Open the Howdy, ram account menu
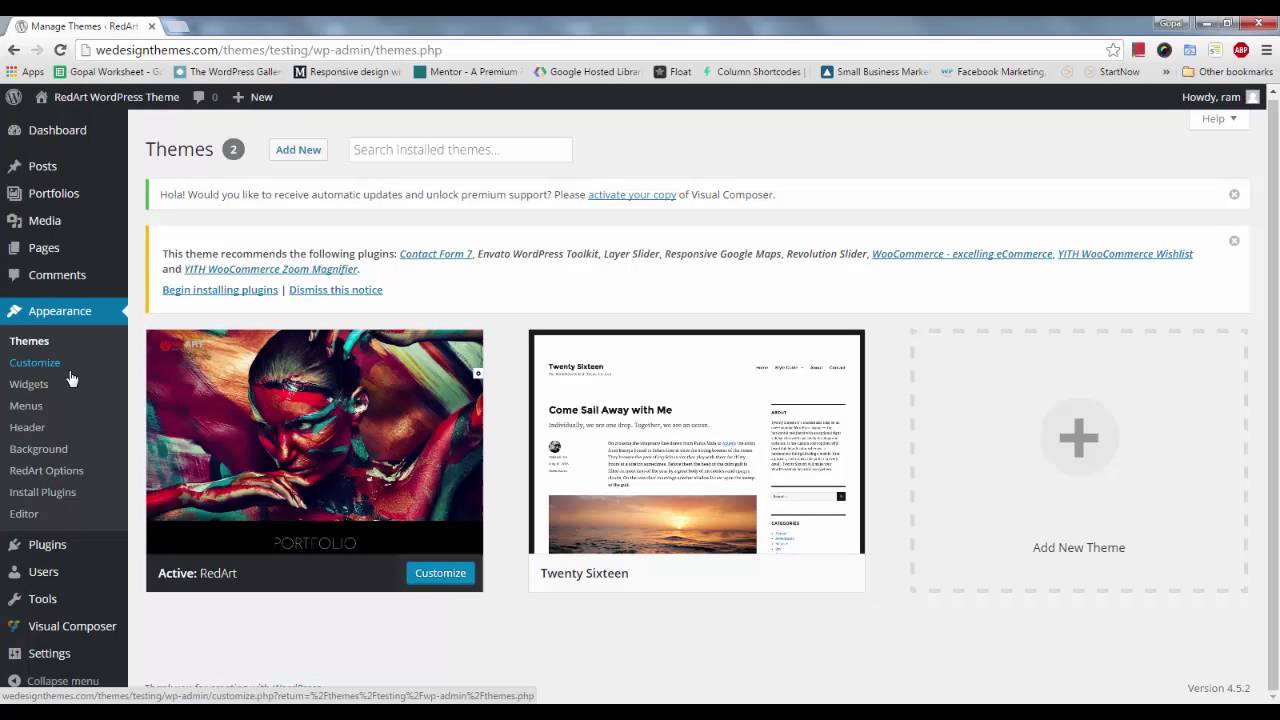Image resolution: width=1280 pixels, height=720 pixels. pos(1220,97)
